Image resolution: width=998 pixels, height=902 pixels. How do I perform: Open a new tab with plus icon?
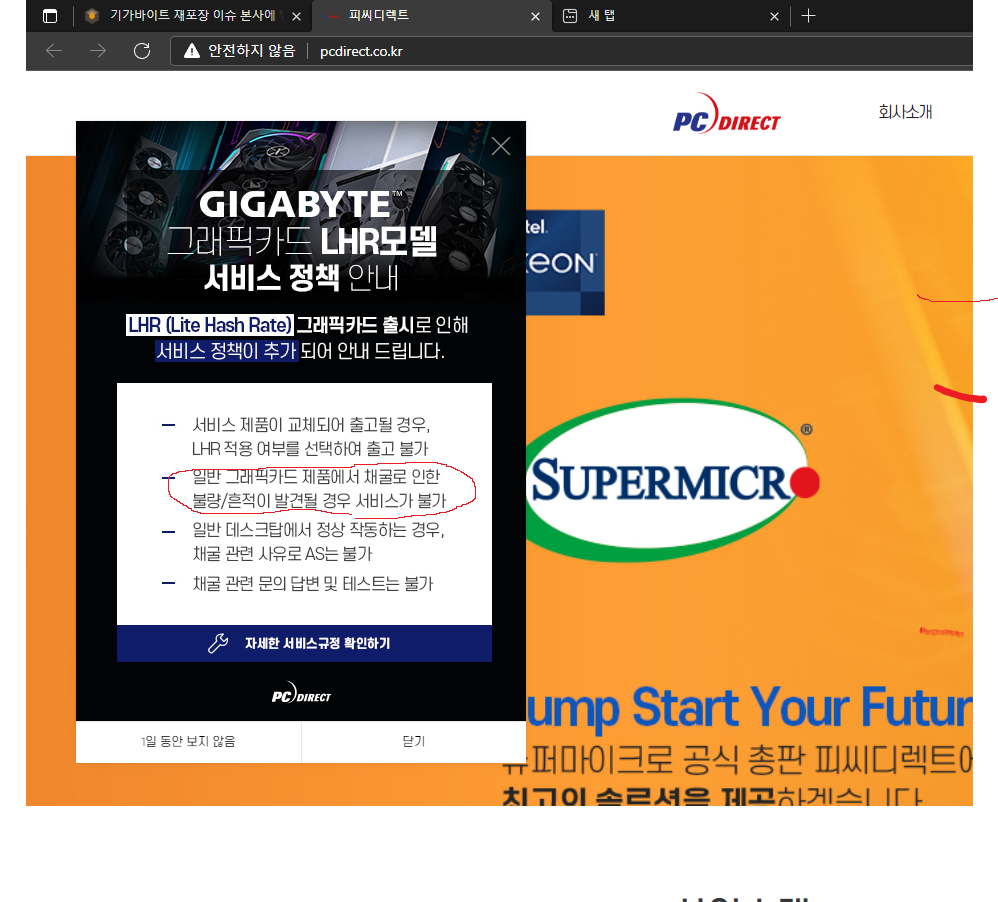tap(809, 16)
